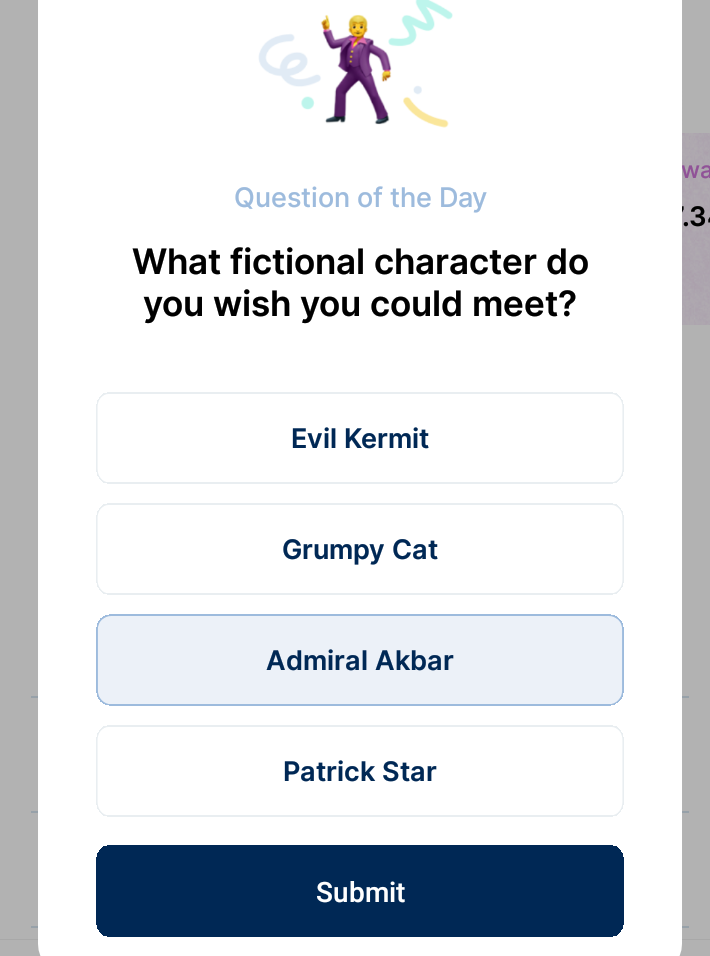Screen dimensions: 710x956
Task: Click the purple card behind the dialog
Action: [695, 280]
